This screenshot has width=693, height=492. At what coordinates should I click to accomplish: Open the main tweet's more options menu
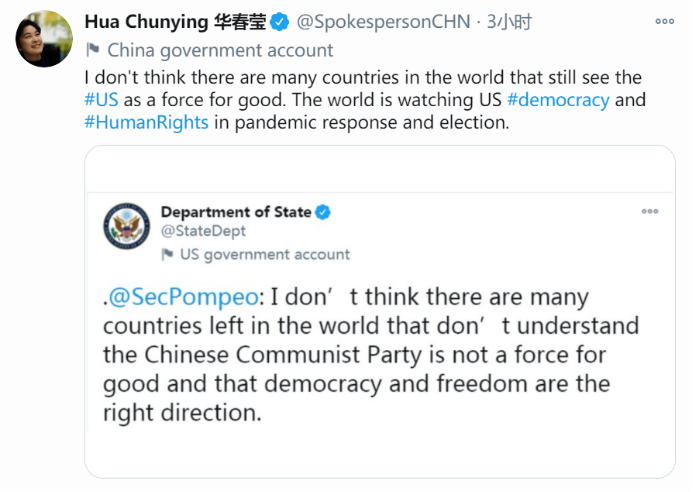point(664,21)
